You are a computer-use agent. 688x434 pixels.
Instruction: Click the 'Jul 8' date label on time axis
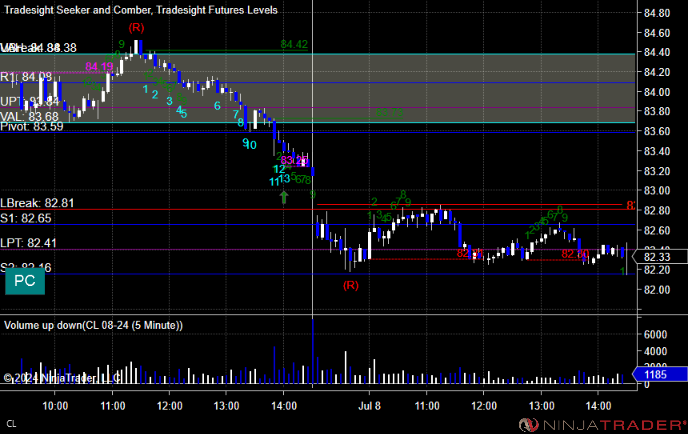coord(369,406)
